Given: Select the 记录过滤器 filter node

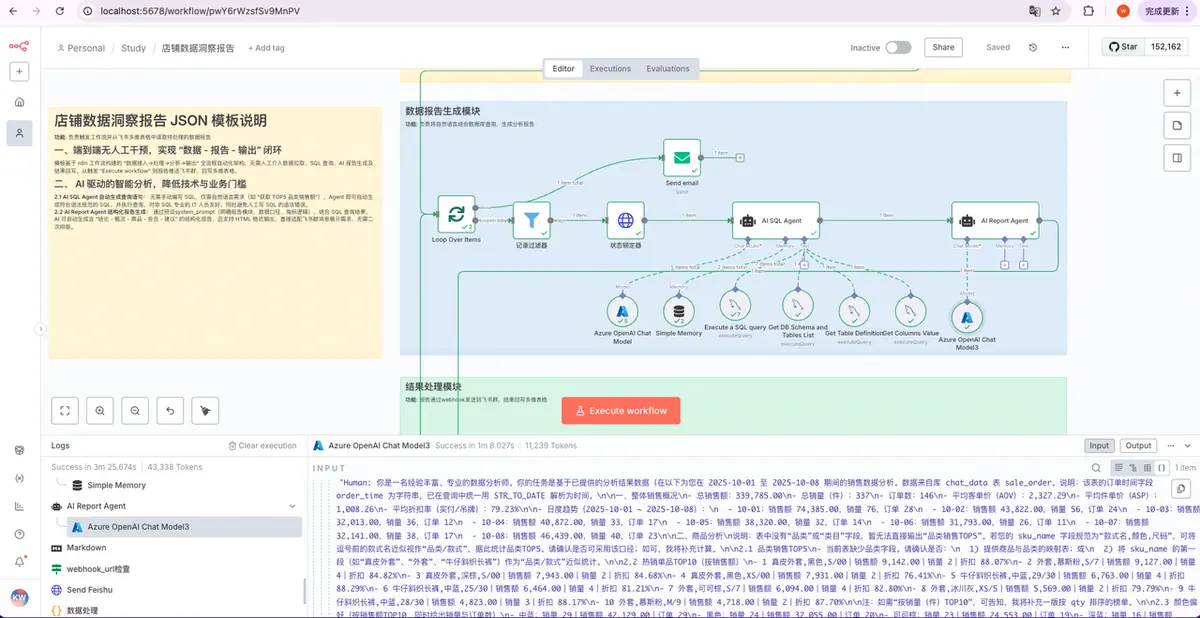Looking at the screenshot, I should point(532,220).
